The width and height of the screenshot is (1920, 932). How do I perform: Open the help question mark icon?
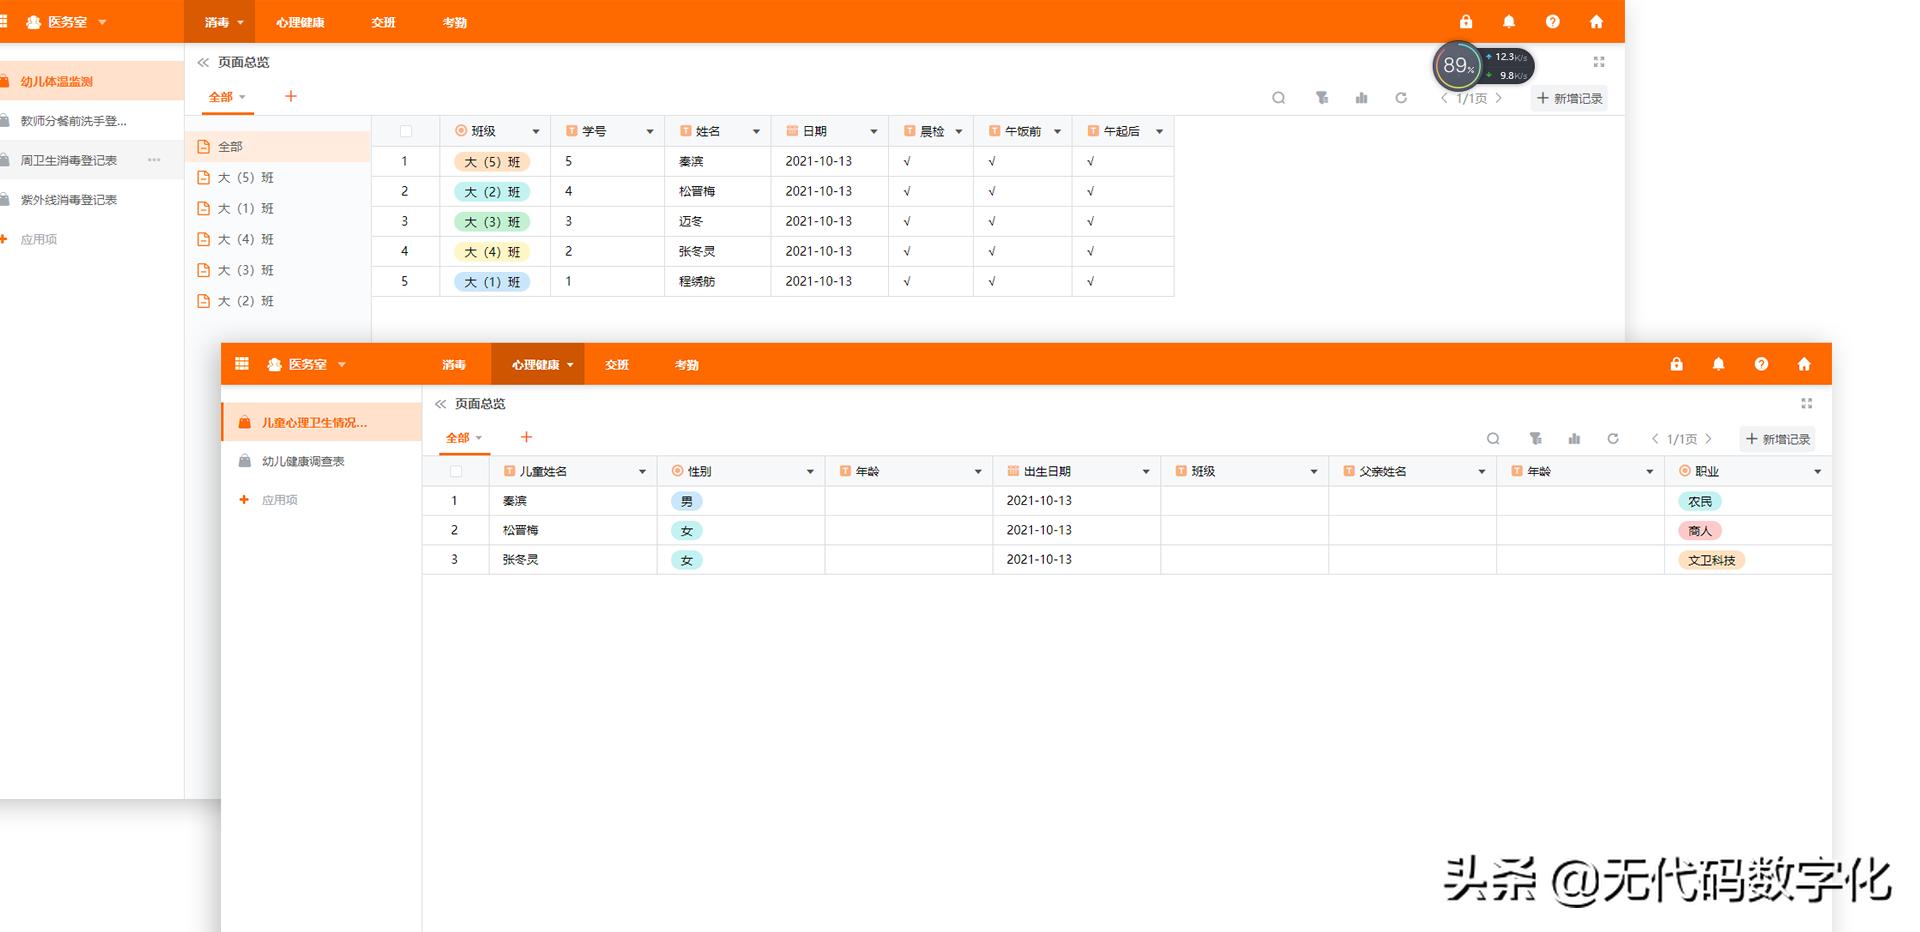(1553, 21)
